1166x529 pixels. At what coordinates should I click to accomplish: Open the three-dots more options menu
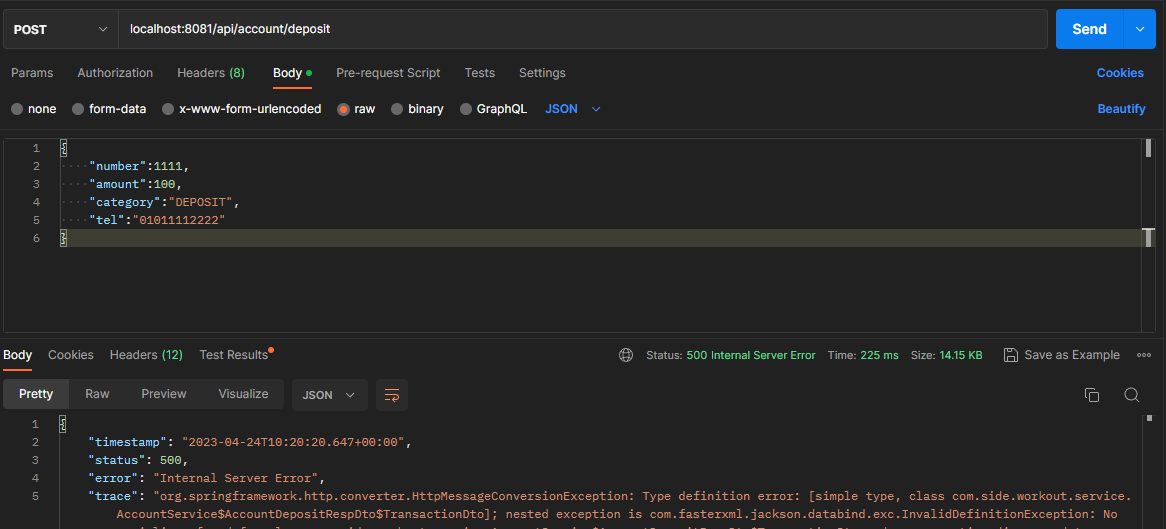pyautogui.click(x=1144, y=355)
